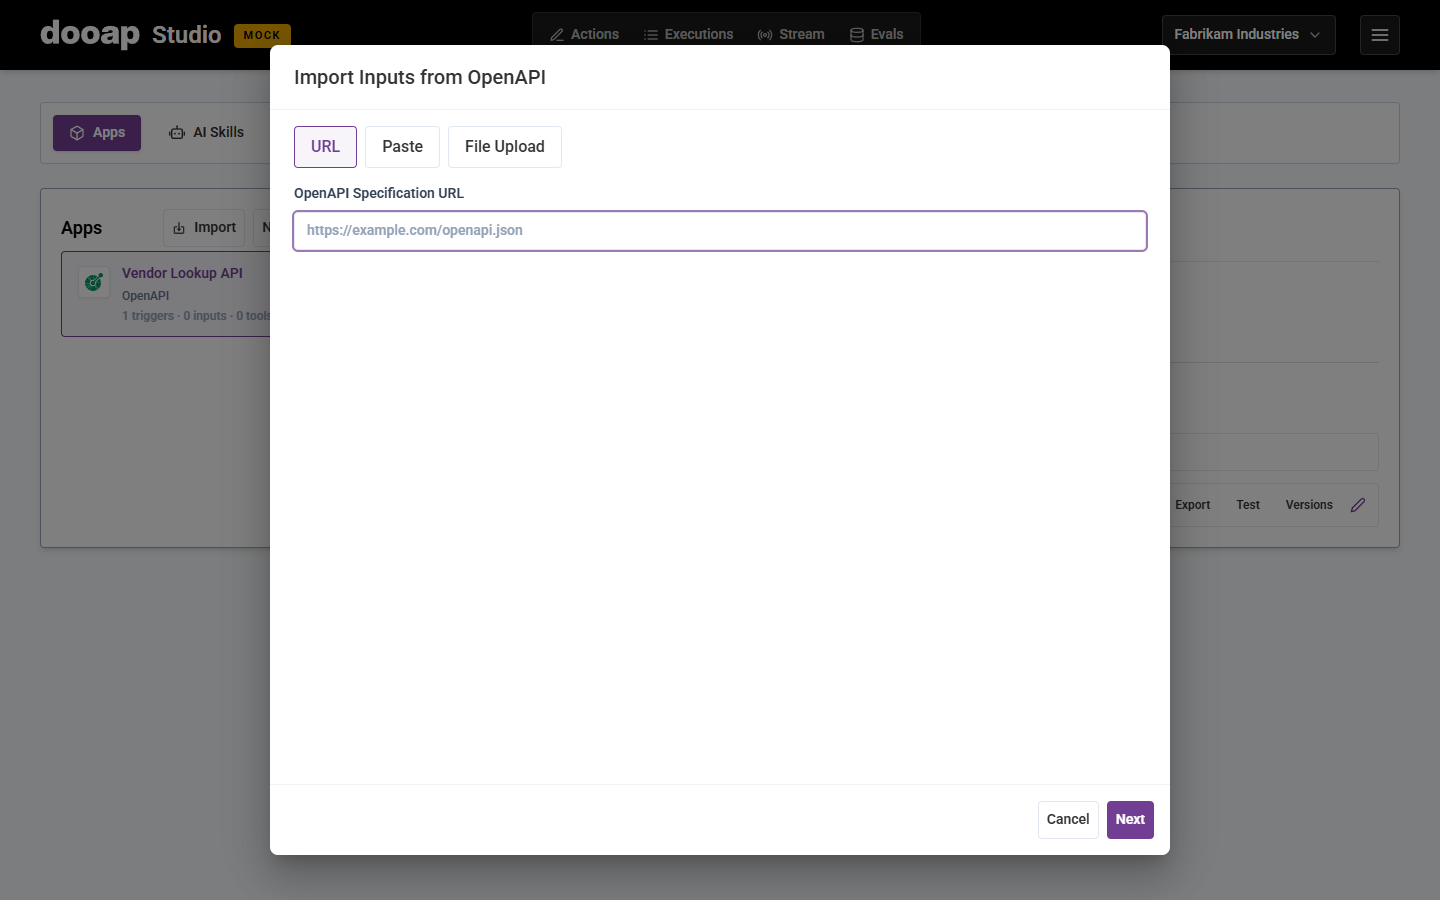The height and width of the screenshot is (900, 1440).
Task: Switch to the AI Skills tab
Action: pyautogui.click(x=206, y=133)
